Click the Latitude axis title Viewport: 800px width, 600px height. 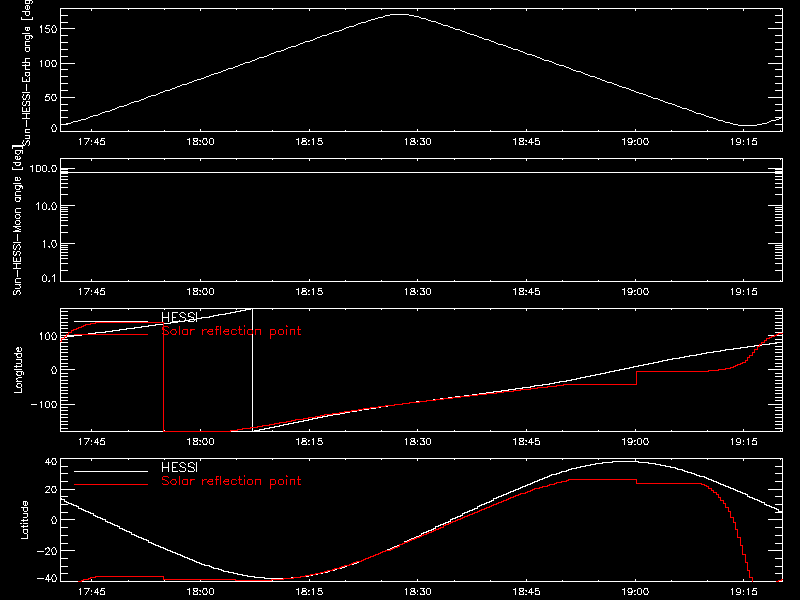(x=24, y=520)
